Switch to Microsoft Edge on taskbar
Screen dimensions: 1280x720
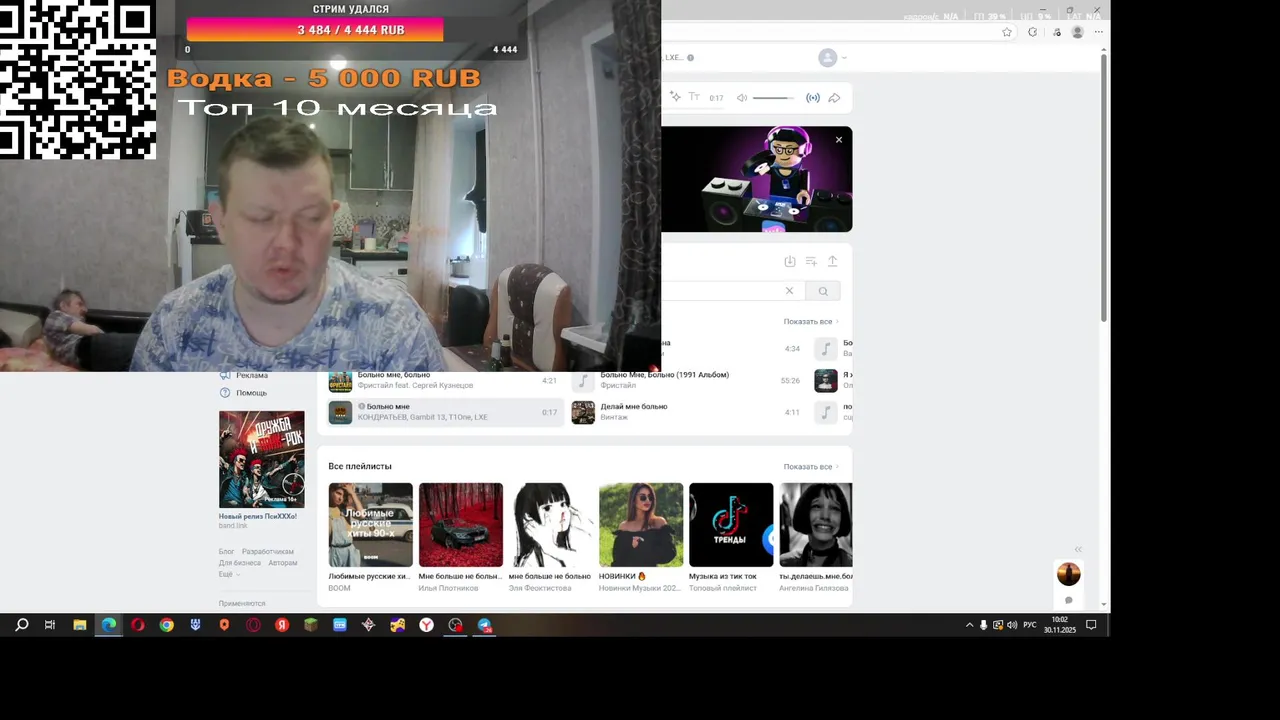point(108,625)
